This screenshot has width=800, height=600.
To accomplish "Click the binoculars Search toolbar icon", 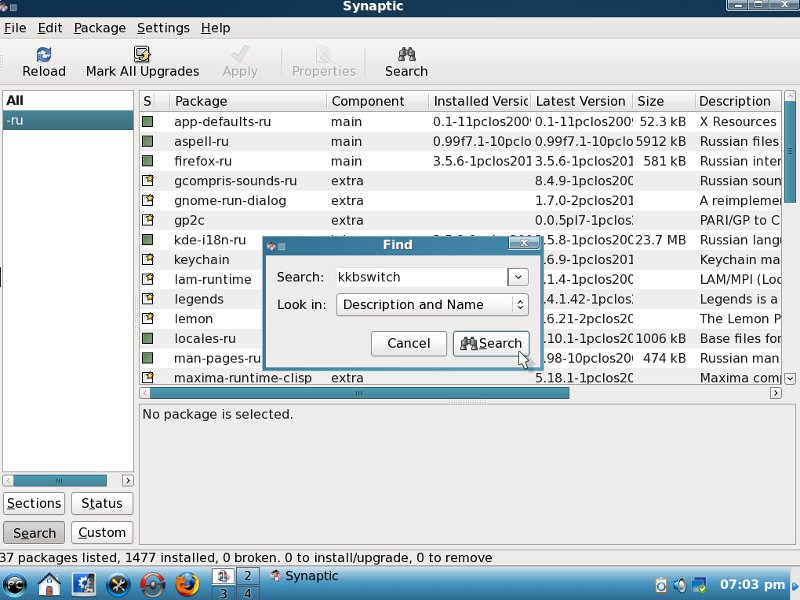I will click(406, 55).
